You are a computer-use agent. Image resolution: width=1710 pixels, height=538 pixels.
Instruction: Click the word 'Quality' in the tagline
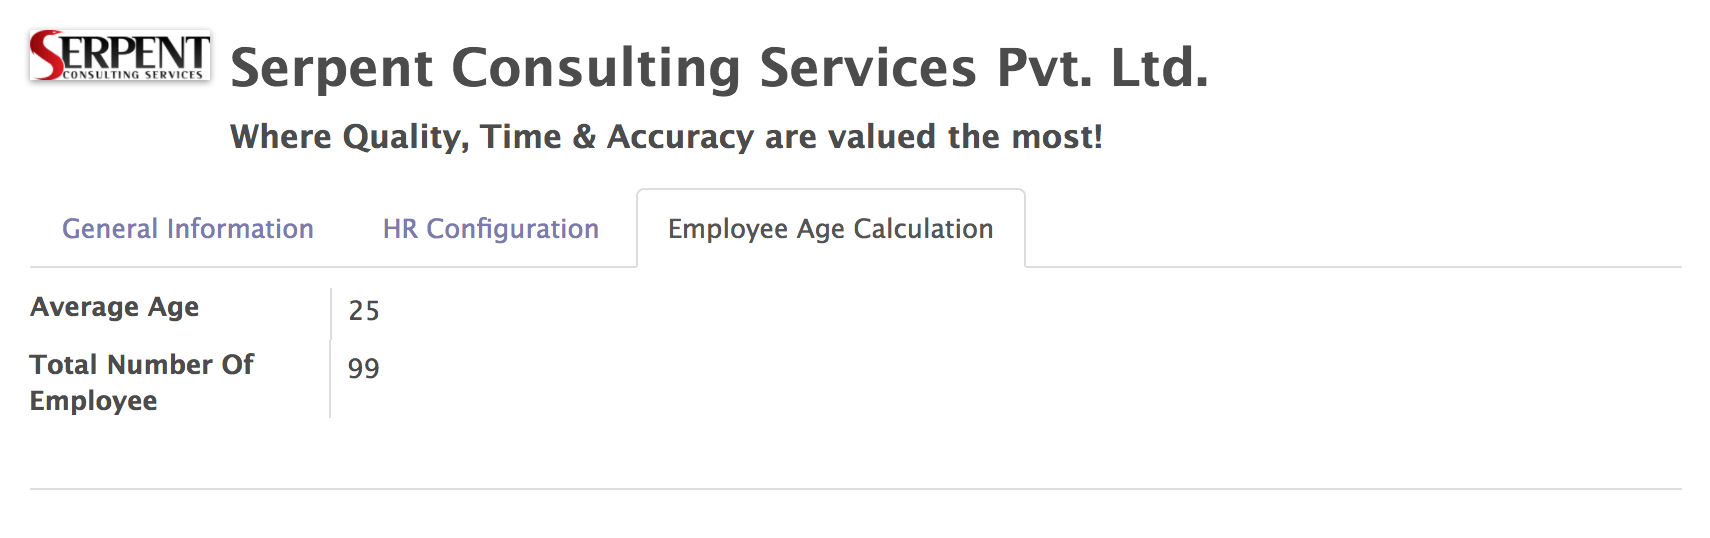(405, 137)
